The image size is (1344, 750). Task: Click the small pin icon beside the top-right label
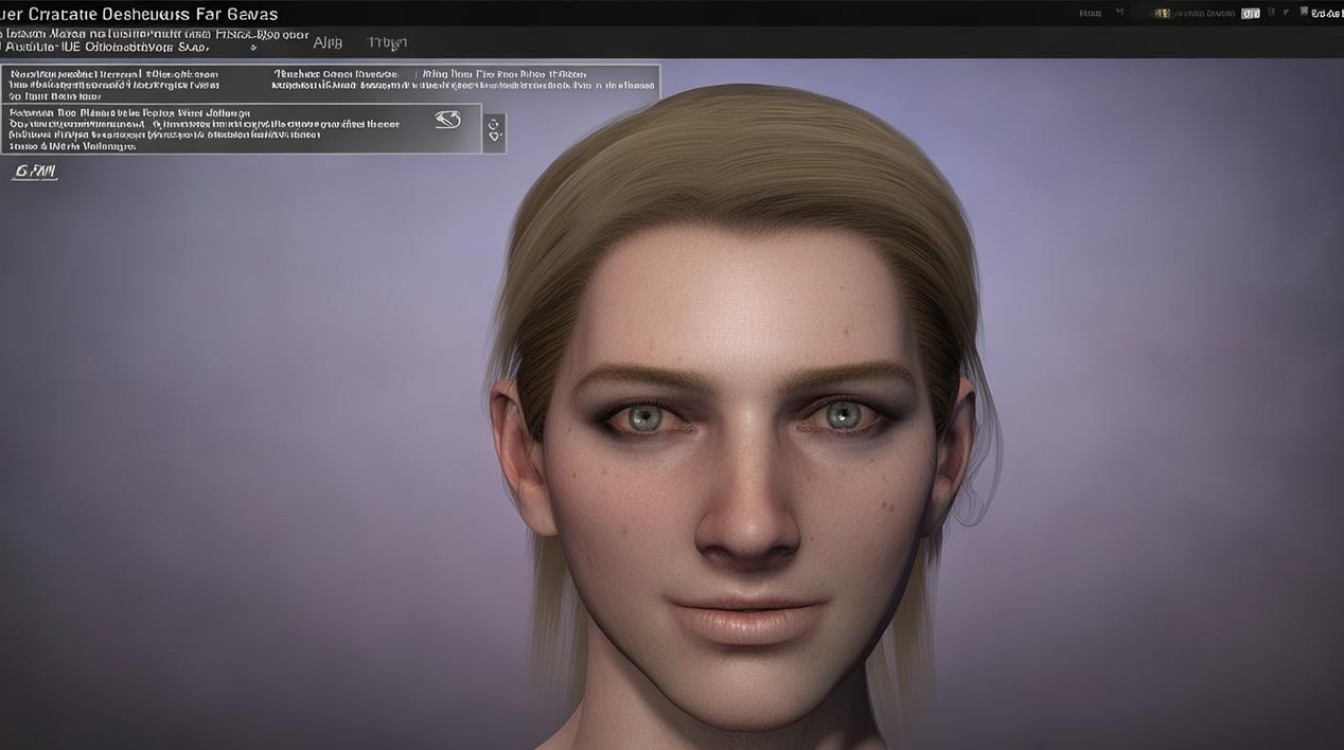[x=1120, y=12]
